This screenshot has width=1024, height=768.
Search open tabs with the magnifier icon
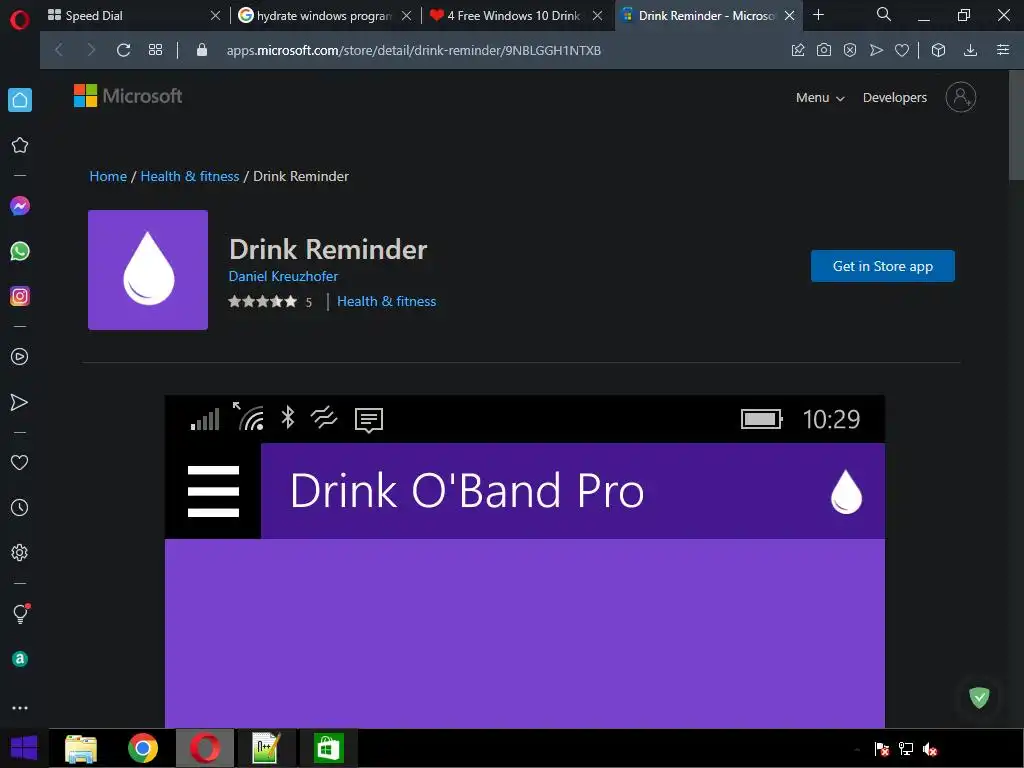884,14
